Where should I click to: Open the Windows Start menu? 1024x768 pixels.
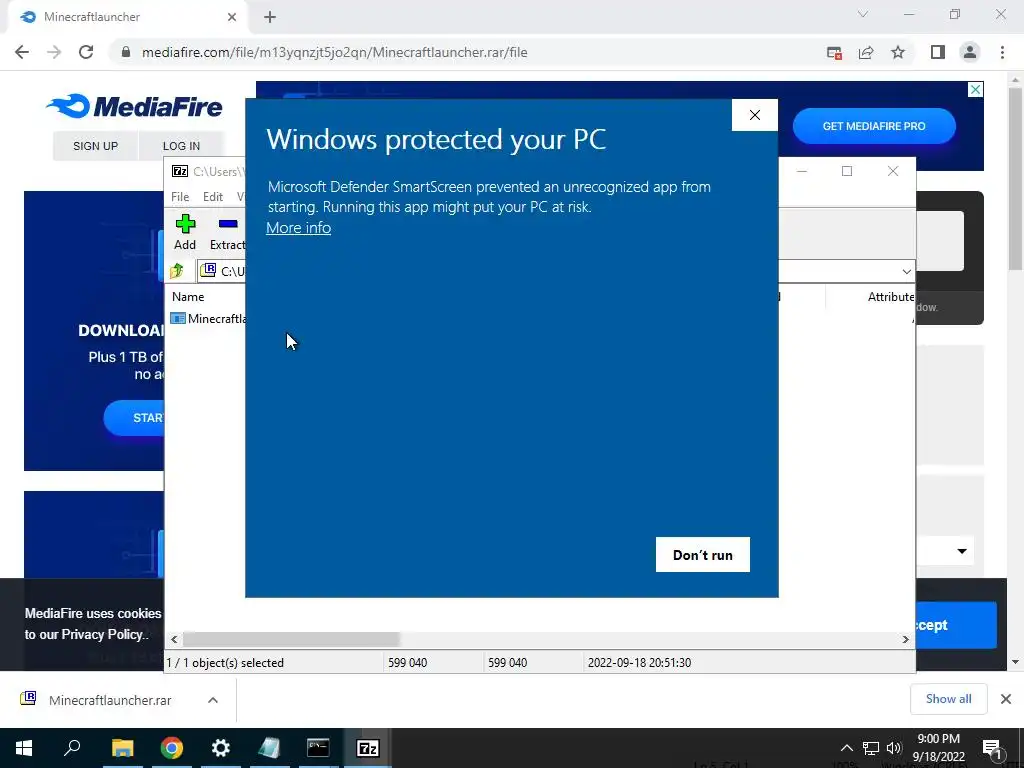tap(24, 748)
